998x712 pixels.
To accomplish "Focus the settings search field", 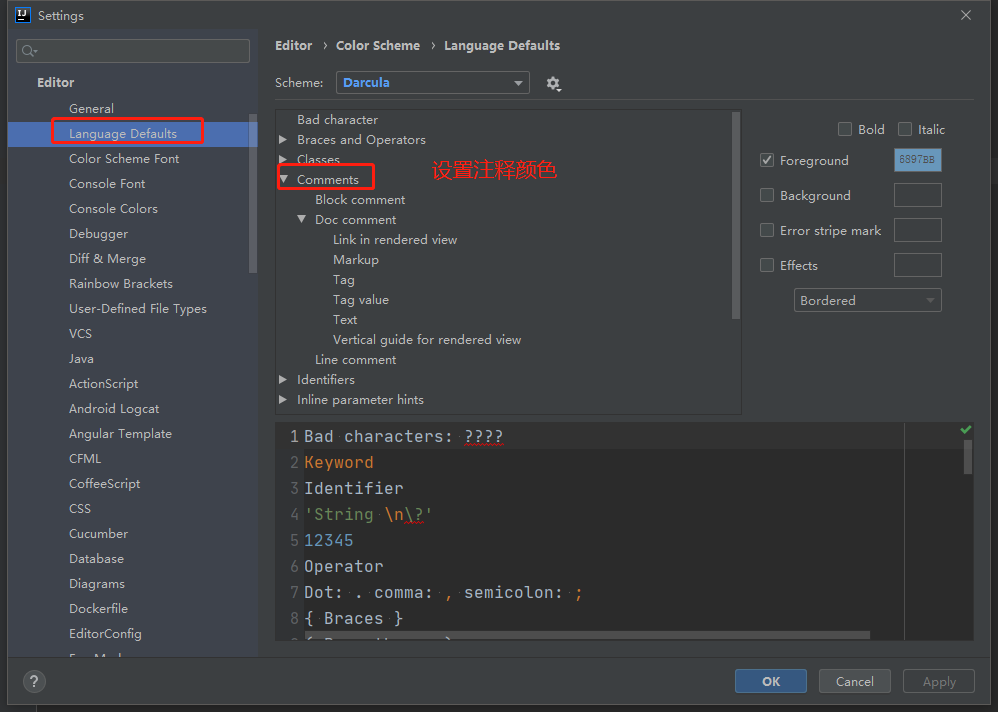I will [x=133, y=51].
